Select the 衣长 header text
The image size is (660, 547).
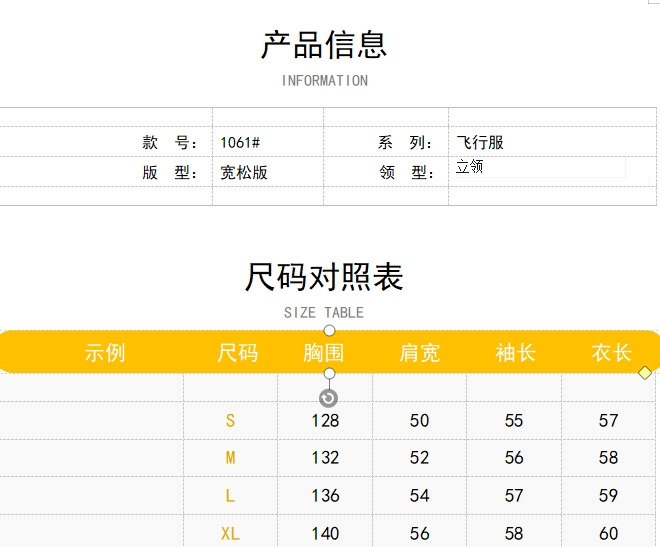click(612, 353)
